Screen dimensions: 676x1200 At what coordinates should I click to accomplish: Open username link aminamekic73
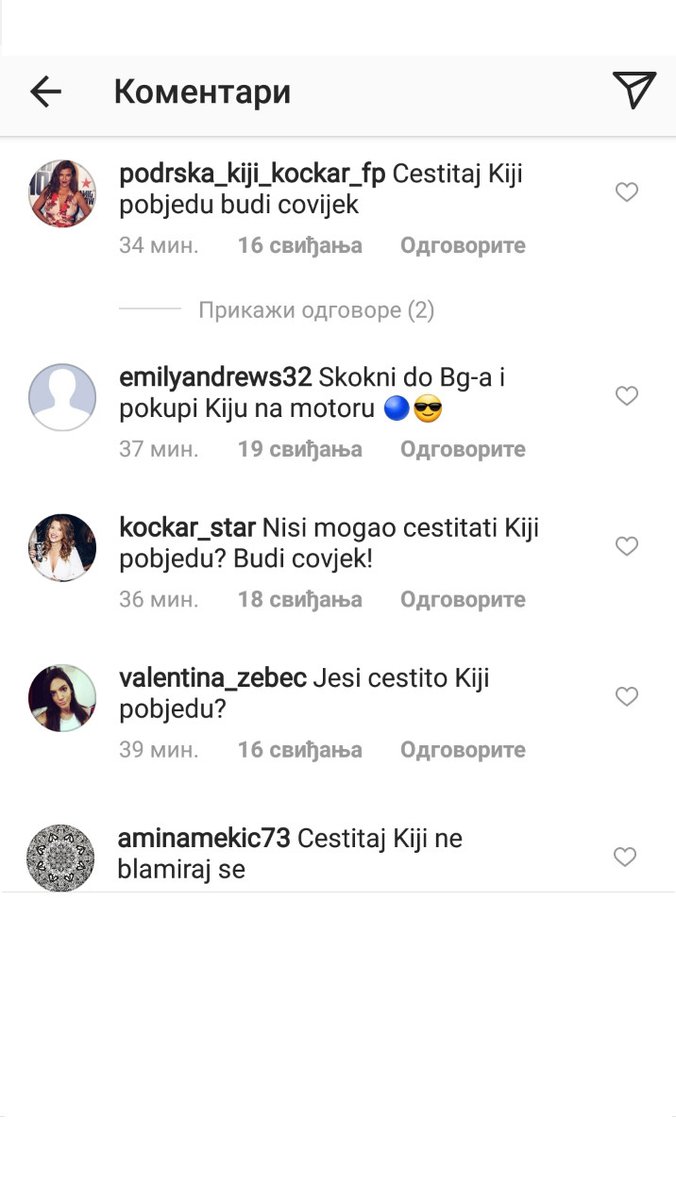coord(205,838)
